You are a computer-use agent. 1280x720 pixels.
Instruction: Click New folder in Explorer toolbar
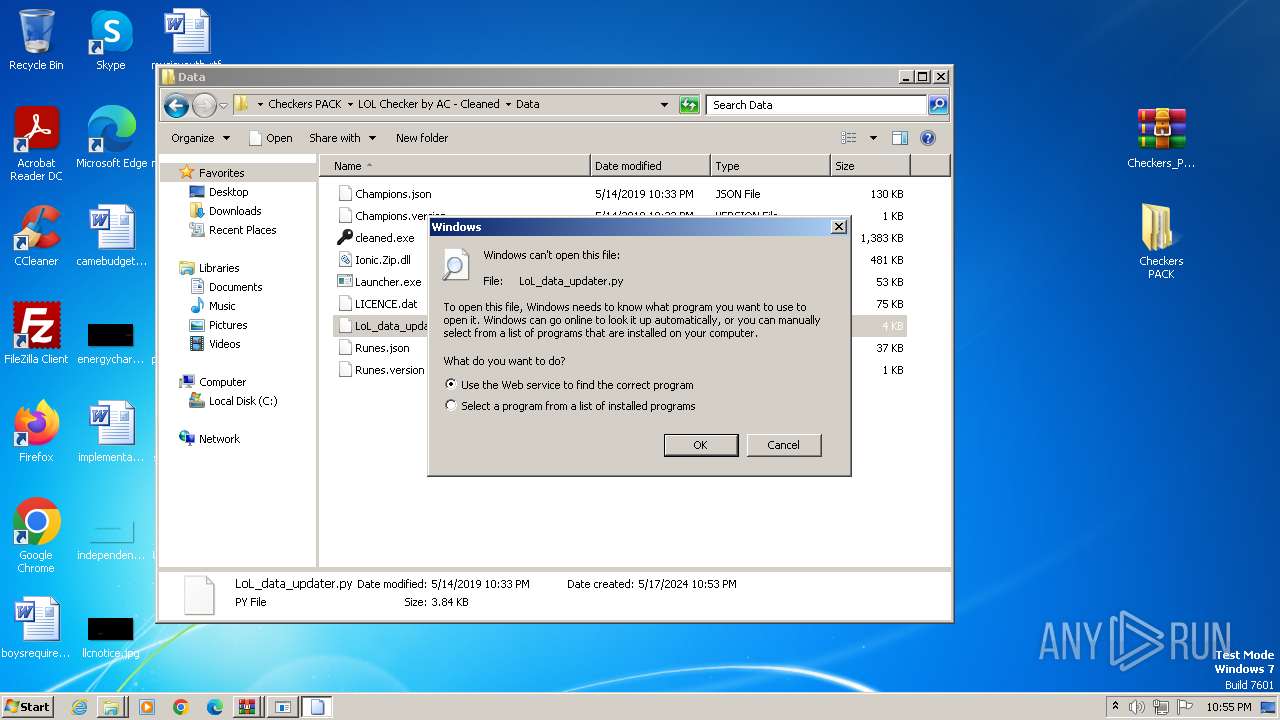pyautogui.click(x=422, y=138)
